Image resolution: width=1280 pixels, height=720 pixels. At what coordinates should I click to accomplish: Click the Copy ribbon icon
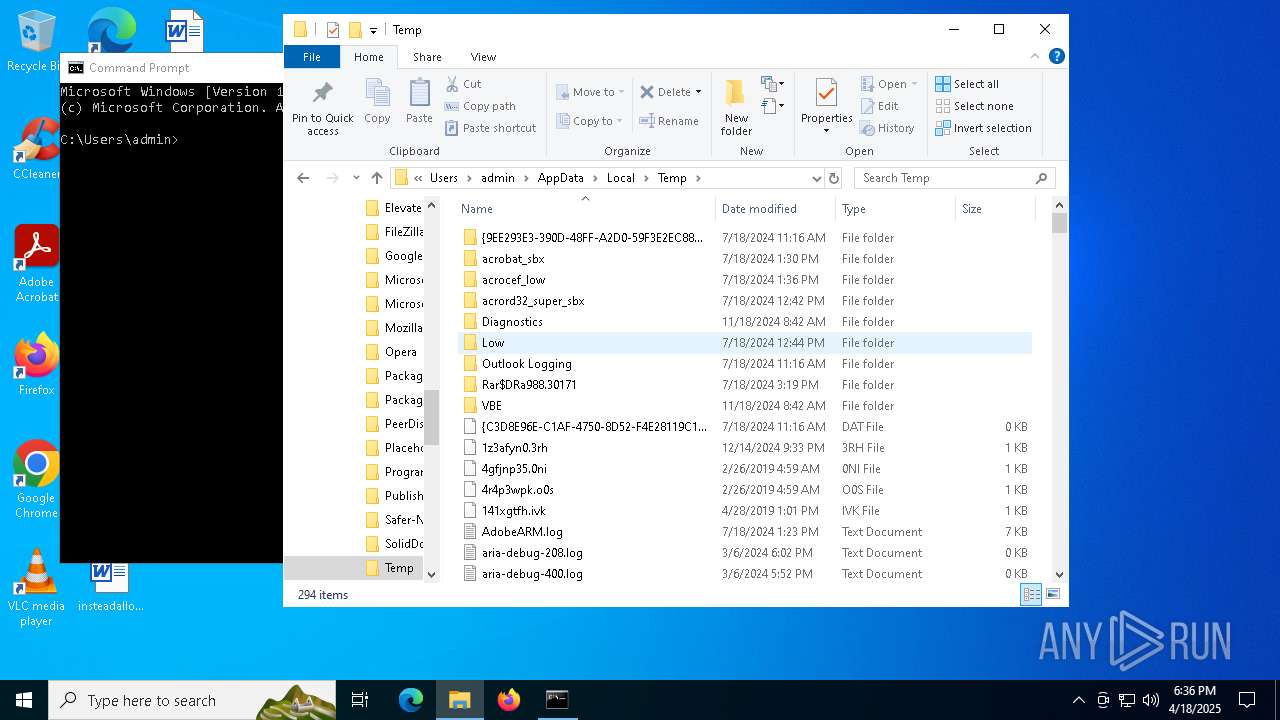click(x=377, y=101)
